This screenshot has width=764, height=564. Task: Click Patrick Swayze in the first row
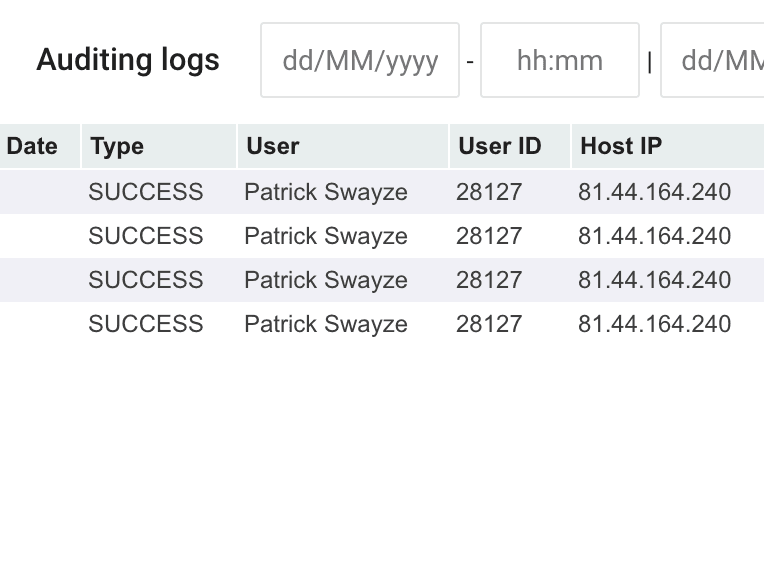point(326,192)
